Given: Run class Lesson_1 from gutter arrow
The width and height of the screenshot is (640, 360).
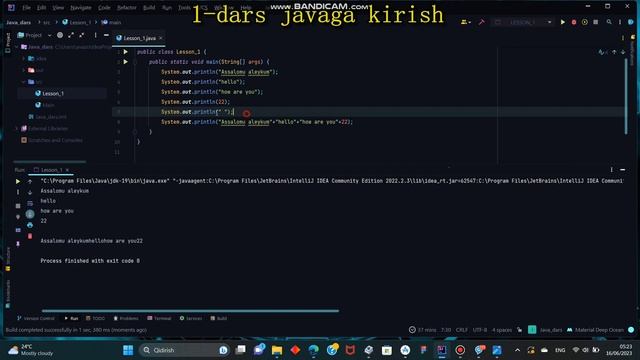Looking at the screenshot, I should click(x=126, y=52).
